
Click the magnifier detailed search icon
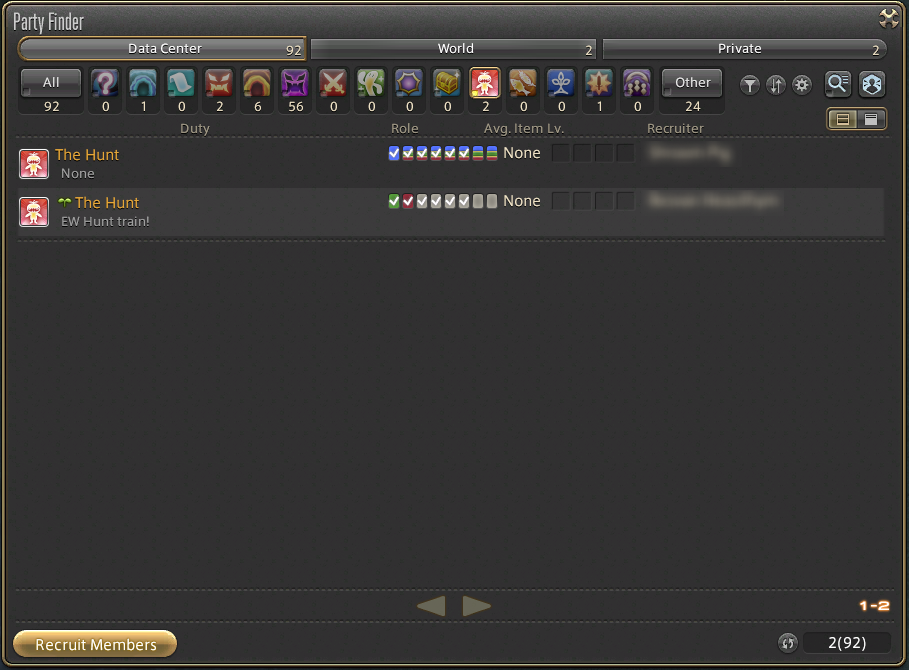pos(837,85)
